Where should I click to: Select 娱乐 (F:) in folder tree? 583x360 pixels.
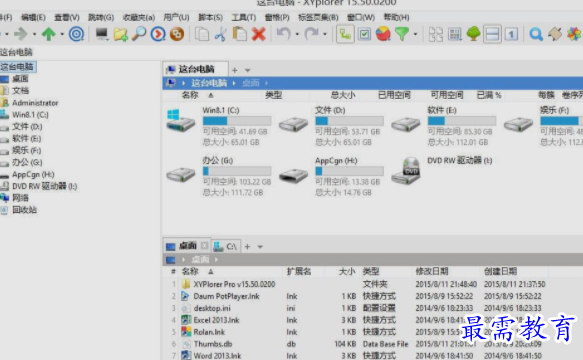pos(26,150)
